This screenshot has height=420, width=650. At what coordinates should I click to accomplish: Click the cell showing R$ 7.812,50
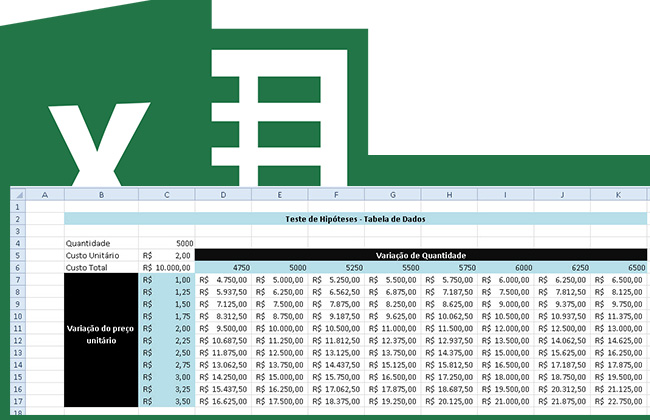pos(562,292)
